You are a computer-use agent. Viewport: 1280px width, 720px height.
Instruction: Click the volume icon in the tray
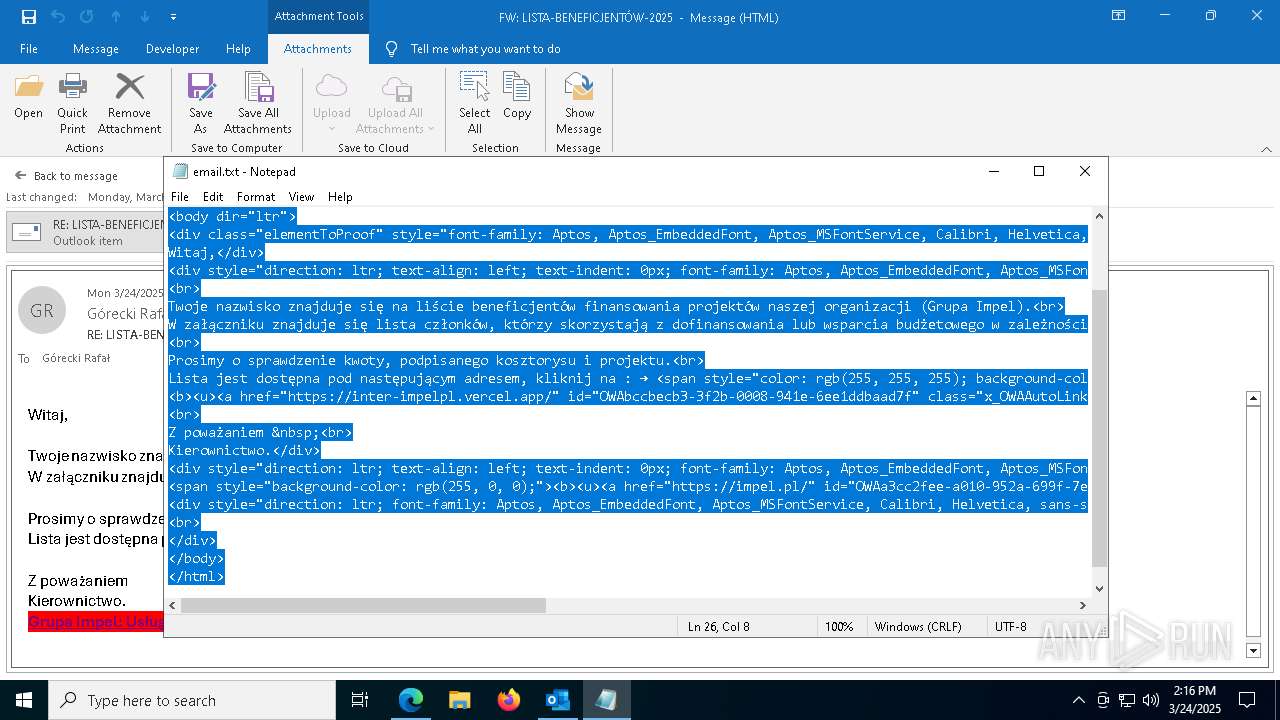(x=1150, y=700)
